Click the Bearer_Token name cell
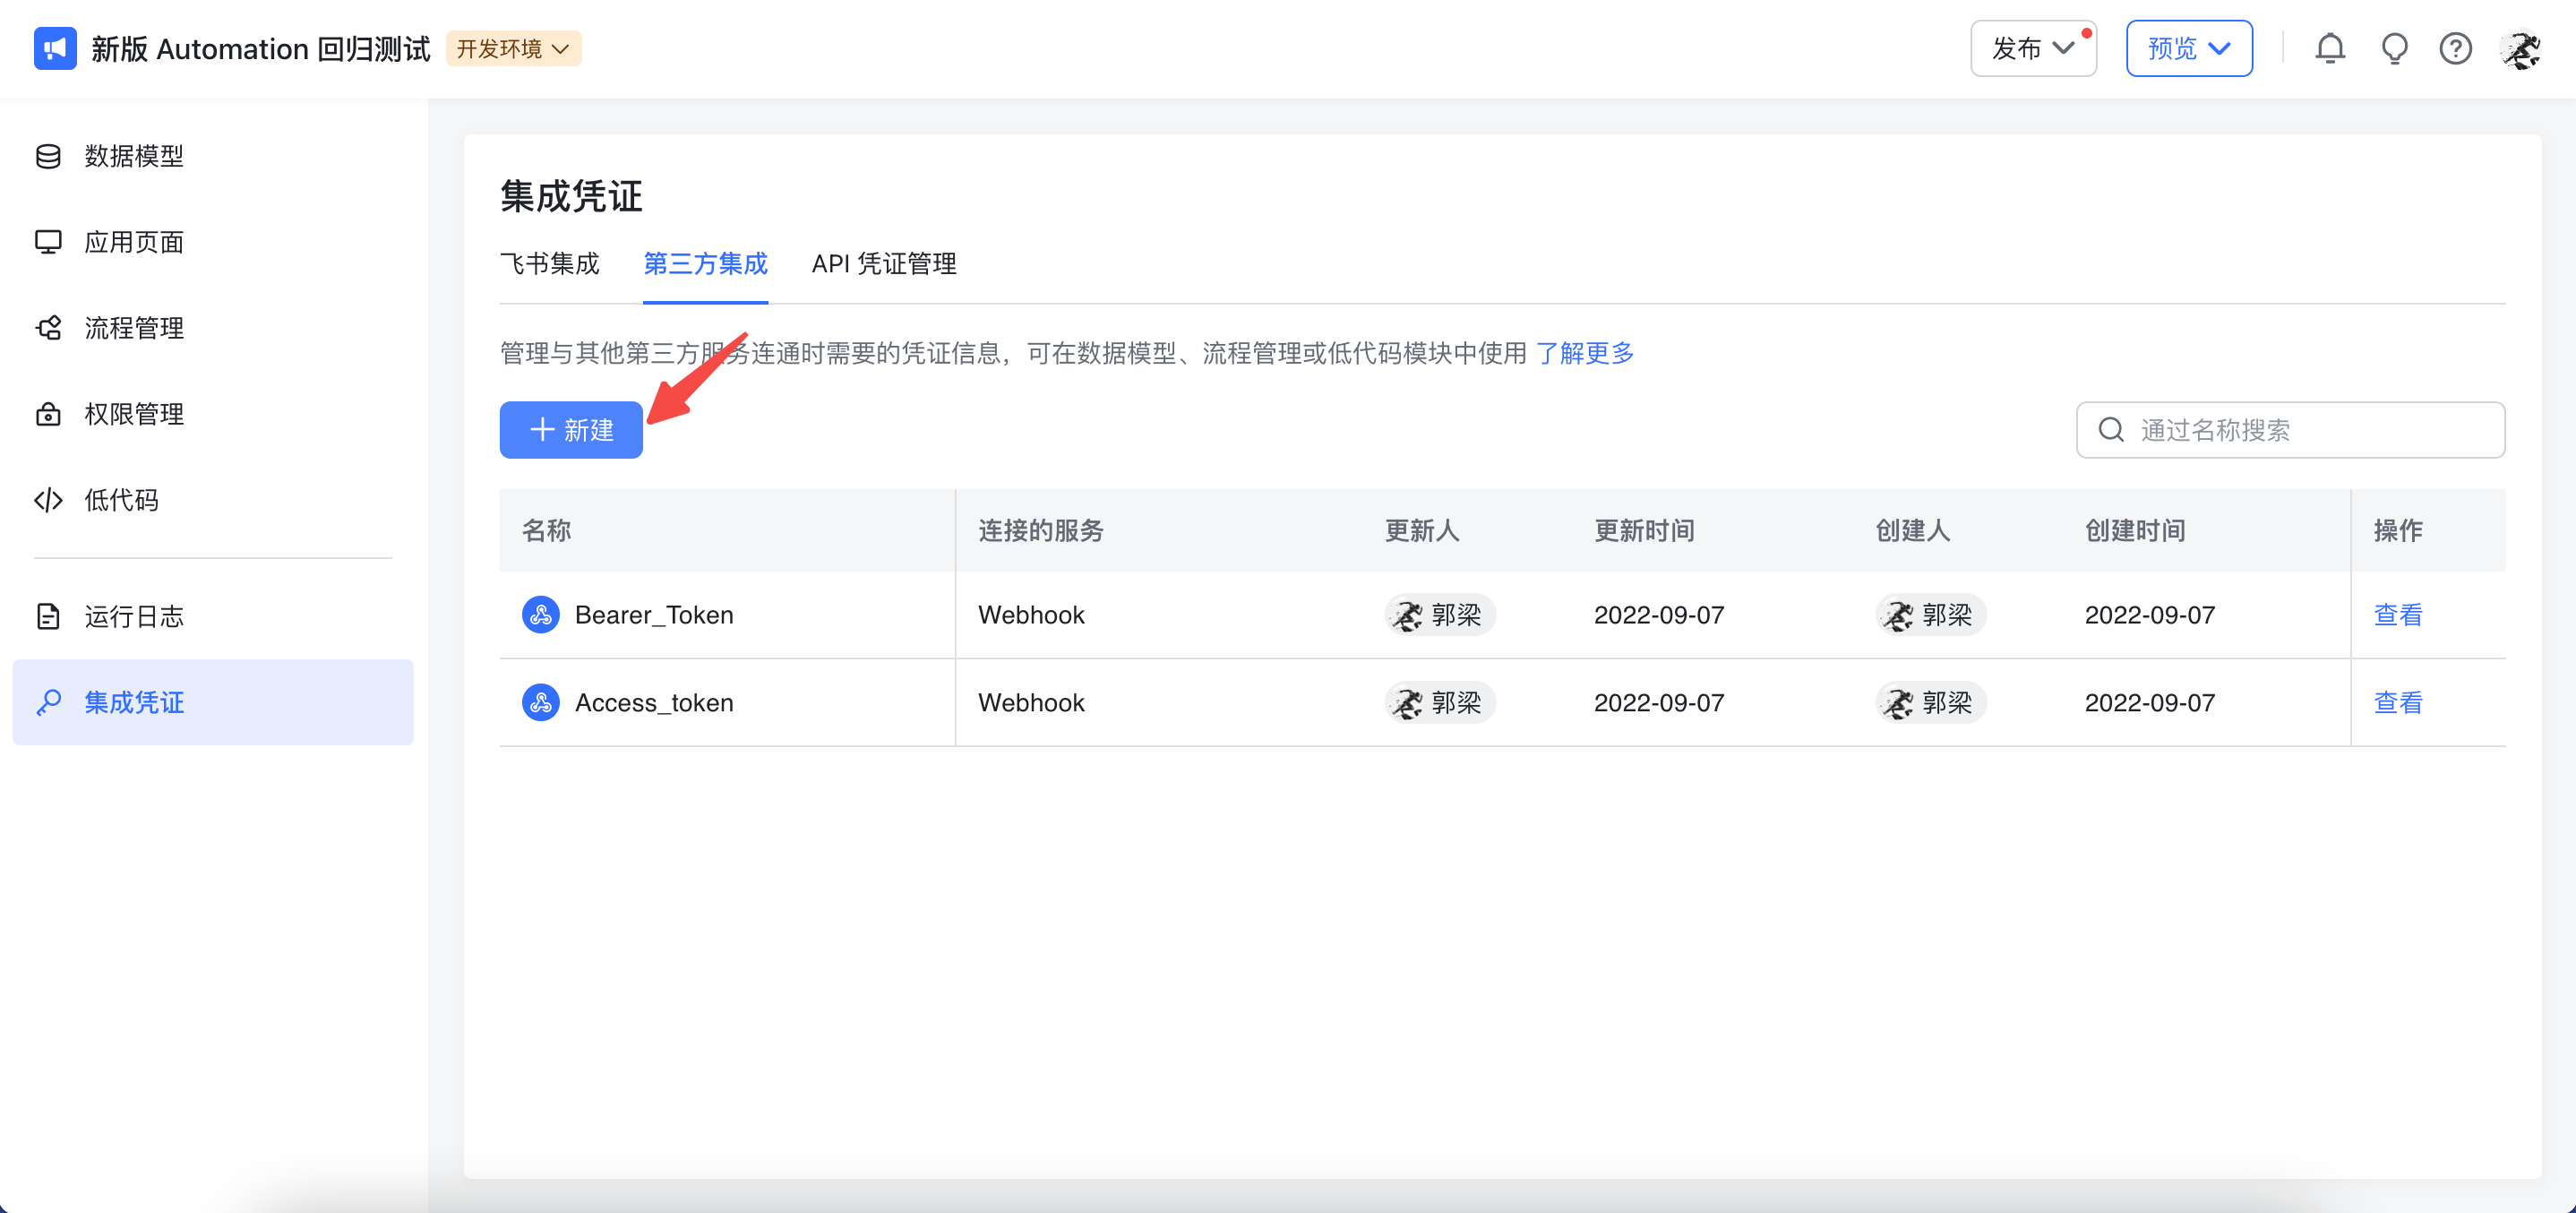 pos(727,615)
